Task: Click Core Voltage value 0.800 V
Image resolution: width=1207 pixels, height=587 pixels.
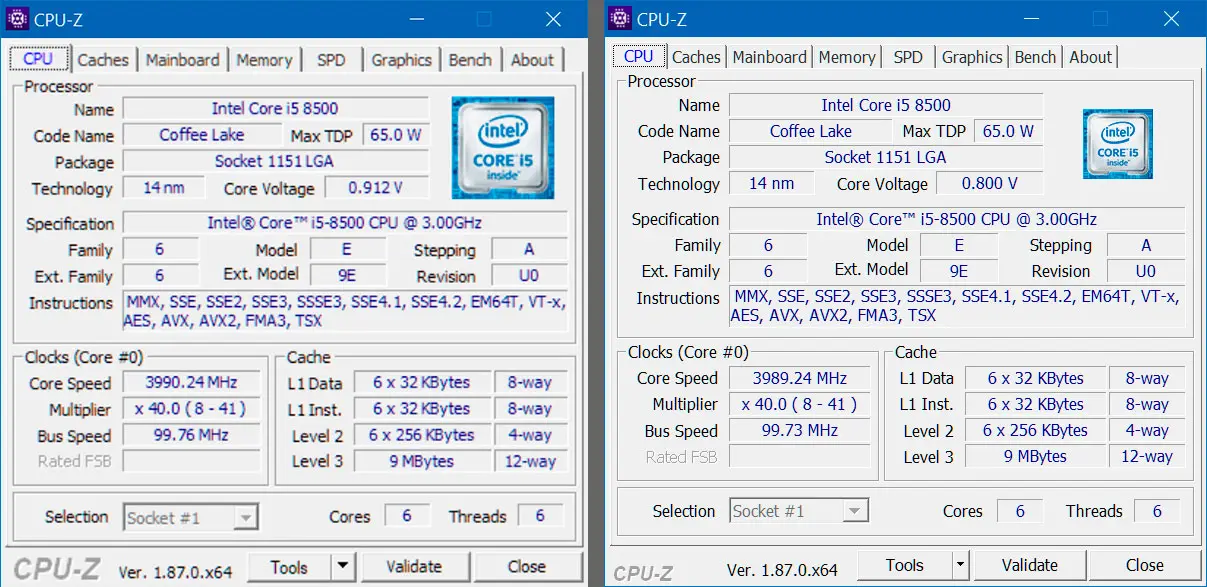Action: [989, 184]
